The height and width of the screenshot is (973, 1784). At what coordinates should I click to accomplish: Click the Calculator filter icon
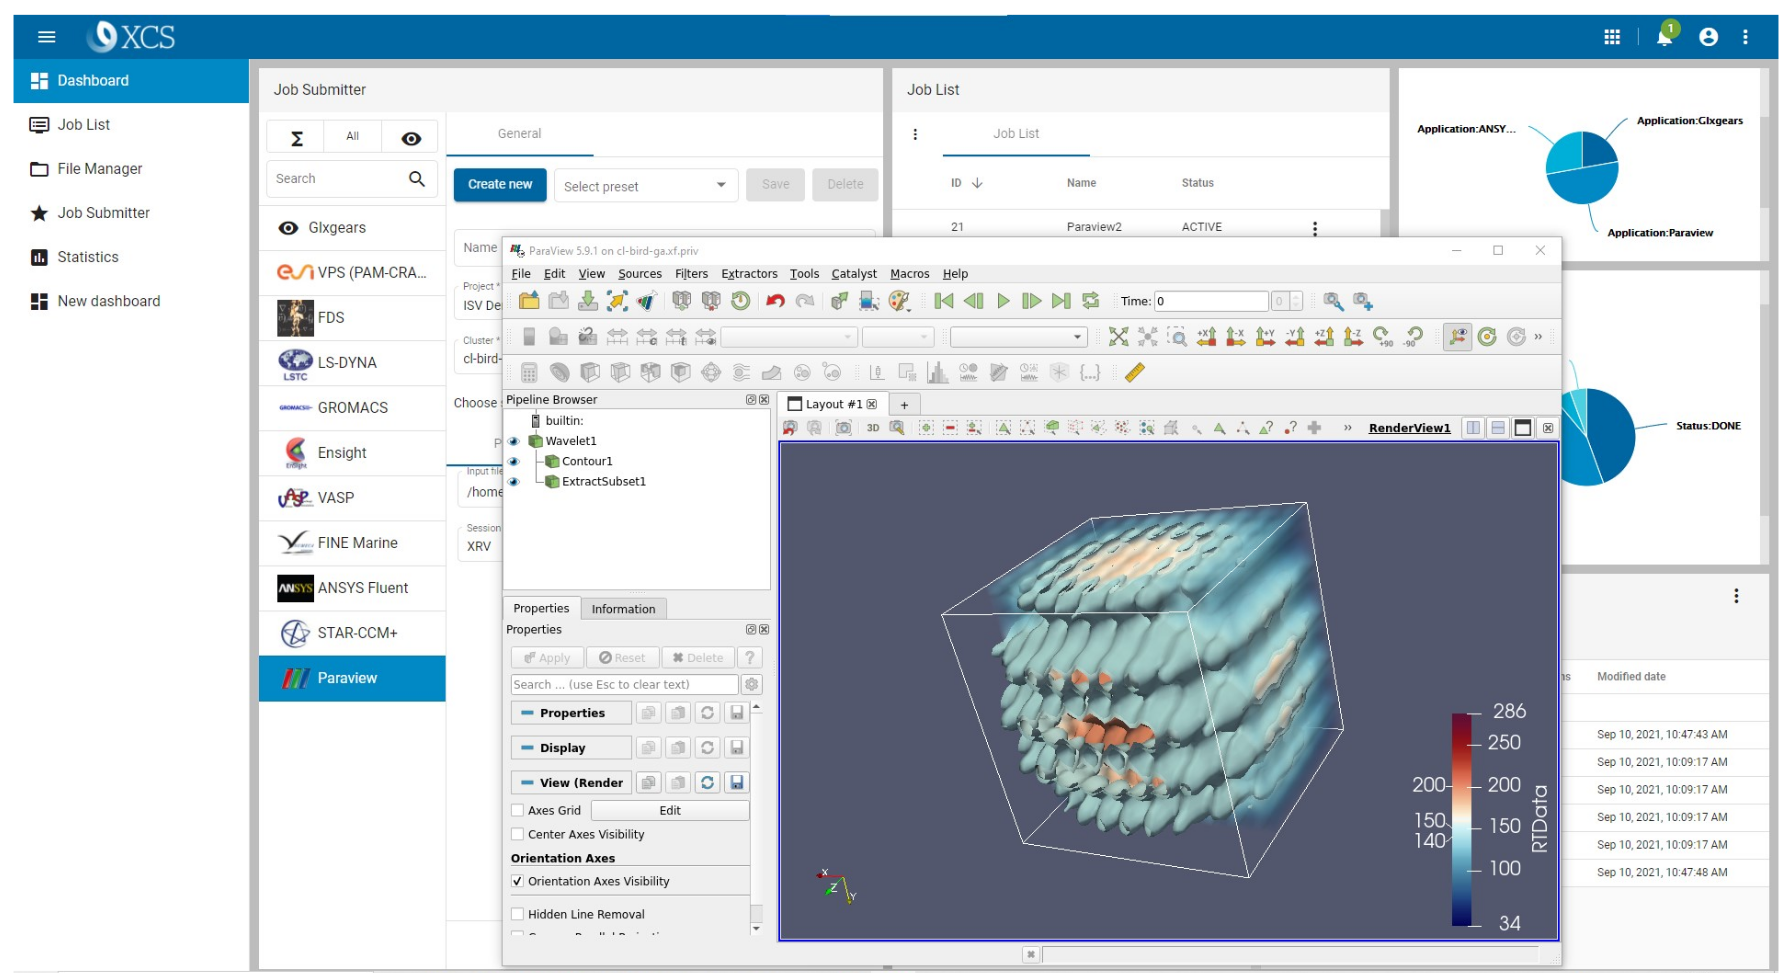529,372
